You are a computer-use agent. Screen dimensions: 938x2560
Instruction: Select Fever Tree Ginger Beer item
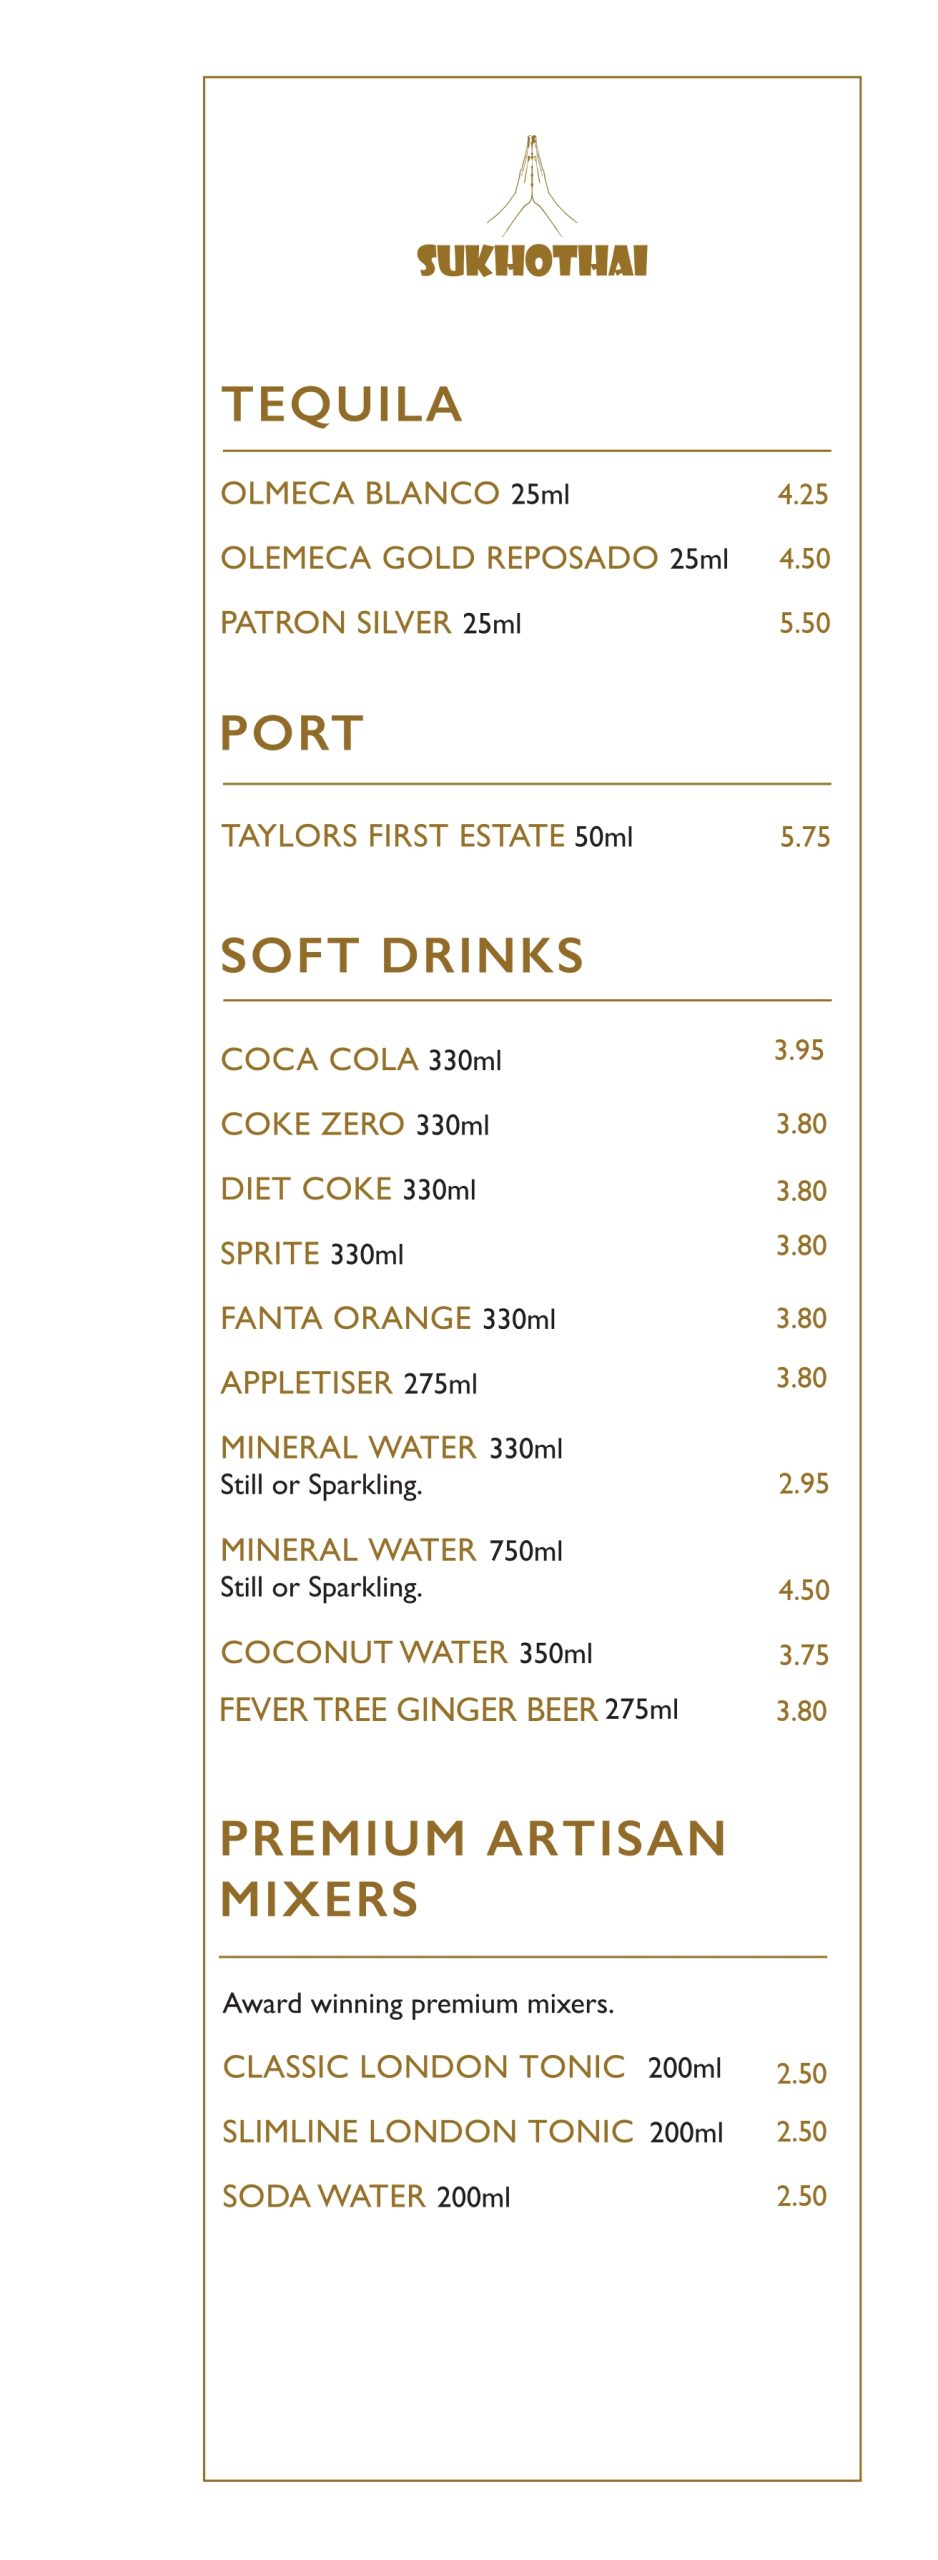click(x=448, y=1710)
